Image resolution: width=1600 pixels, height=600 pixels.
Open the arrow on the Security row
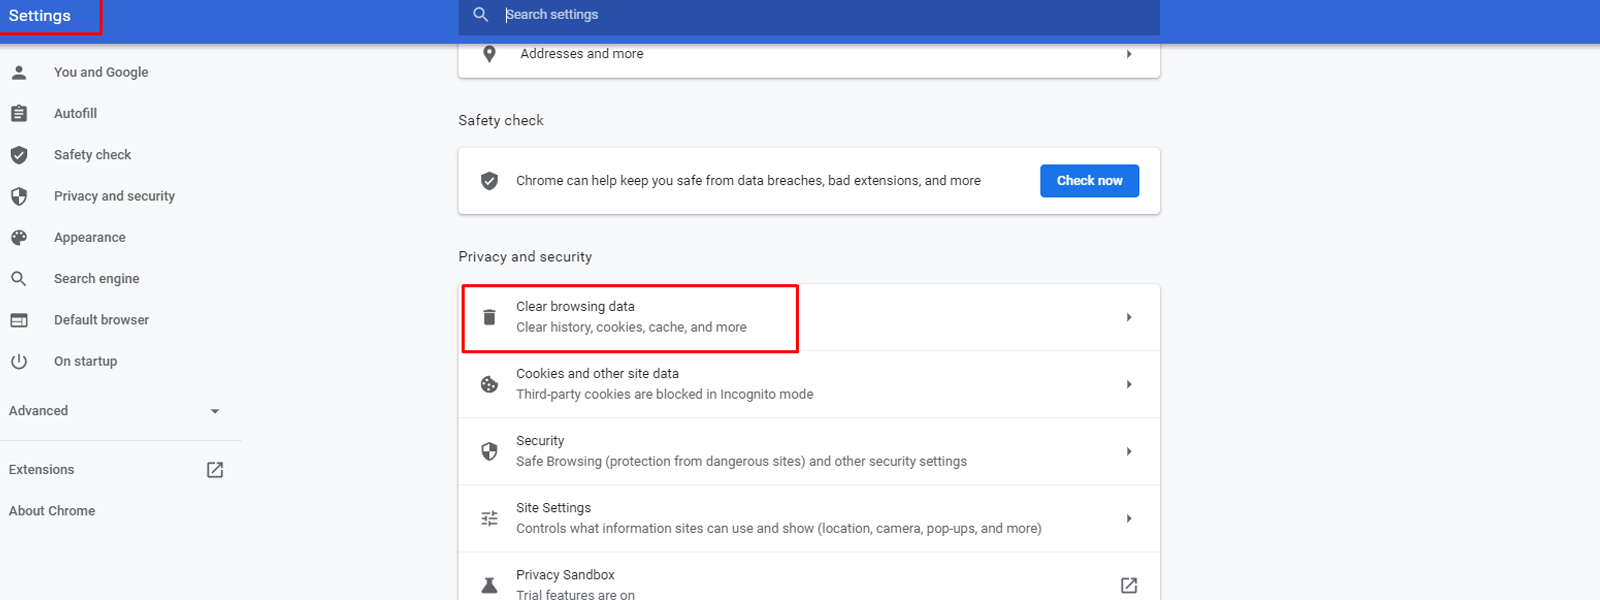tap(1129, 451)
